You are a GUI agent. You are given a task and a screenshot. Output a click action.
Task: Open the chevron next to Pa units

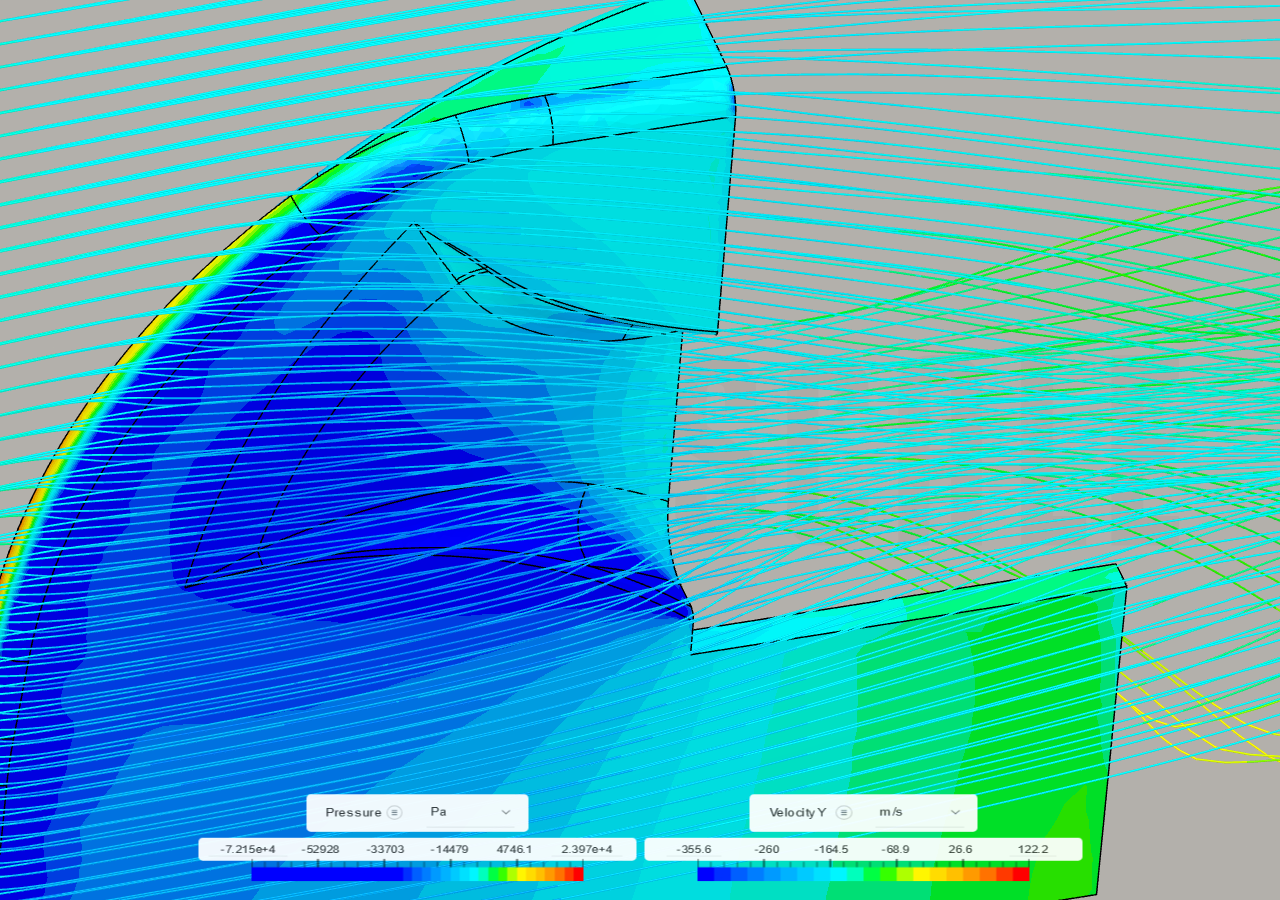tap(505, 812)
